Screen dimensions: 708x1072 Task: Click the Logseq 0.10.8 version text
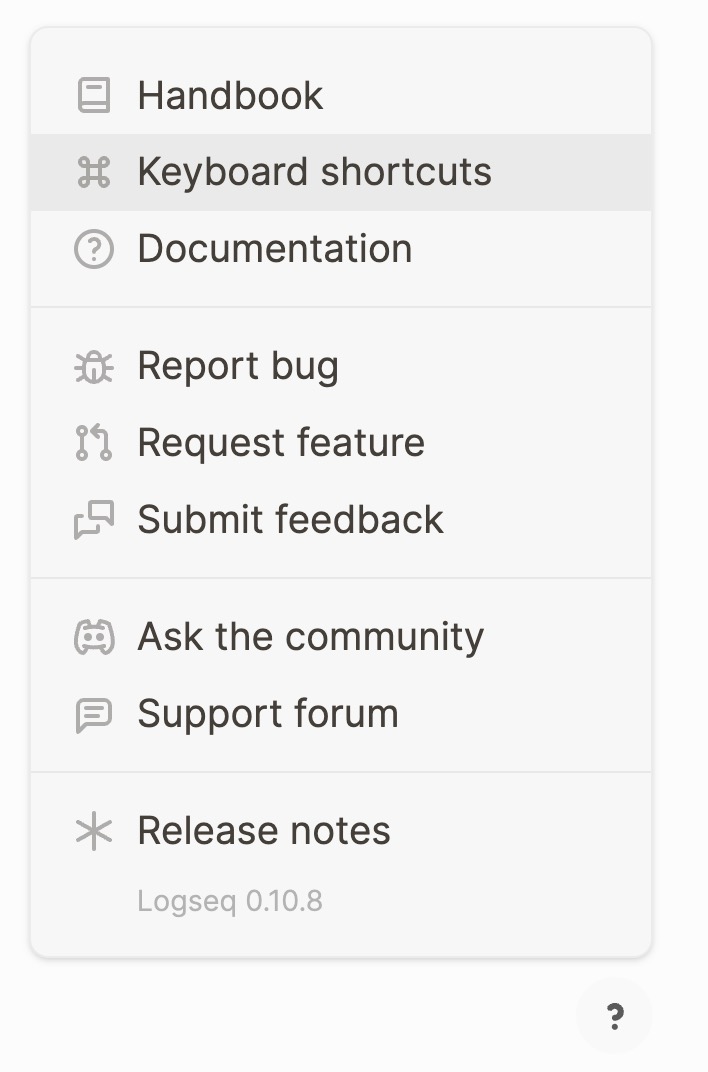(x=230, y=902)
